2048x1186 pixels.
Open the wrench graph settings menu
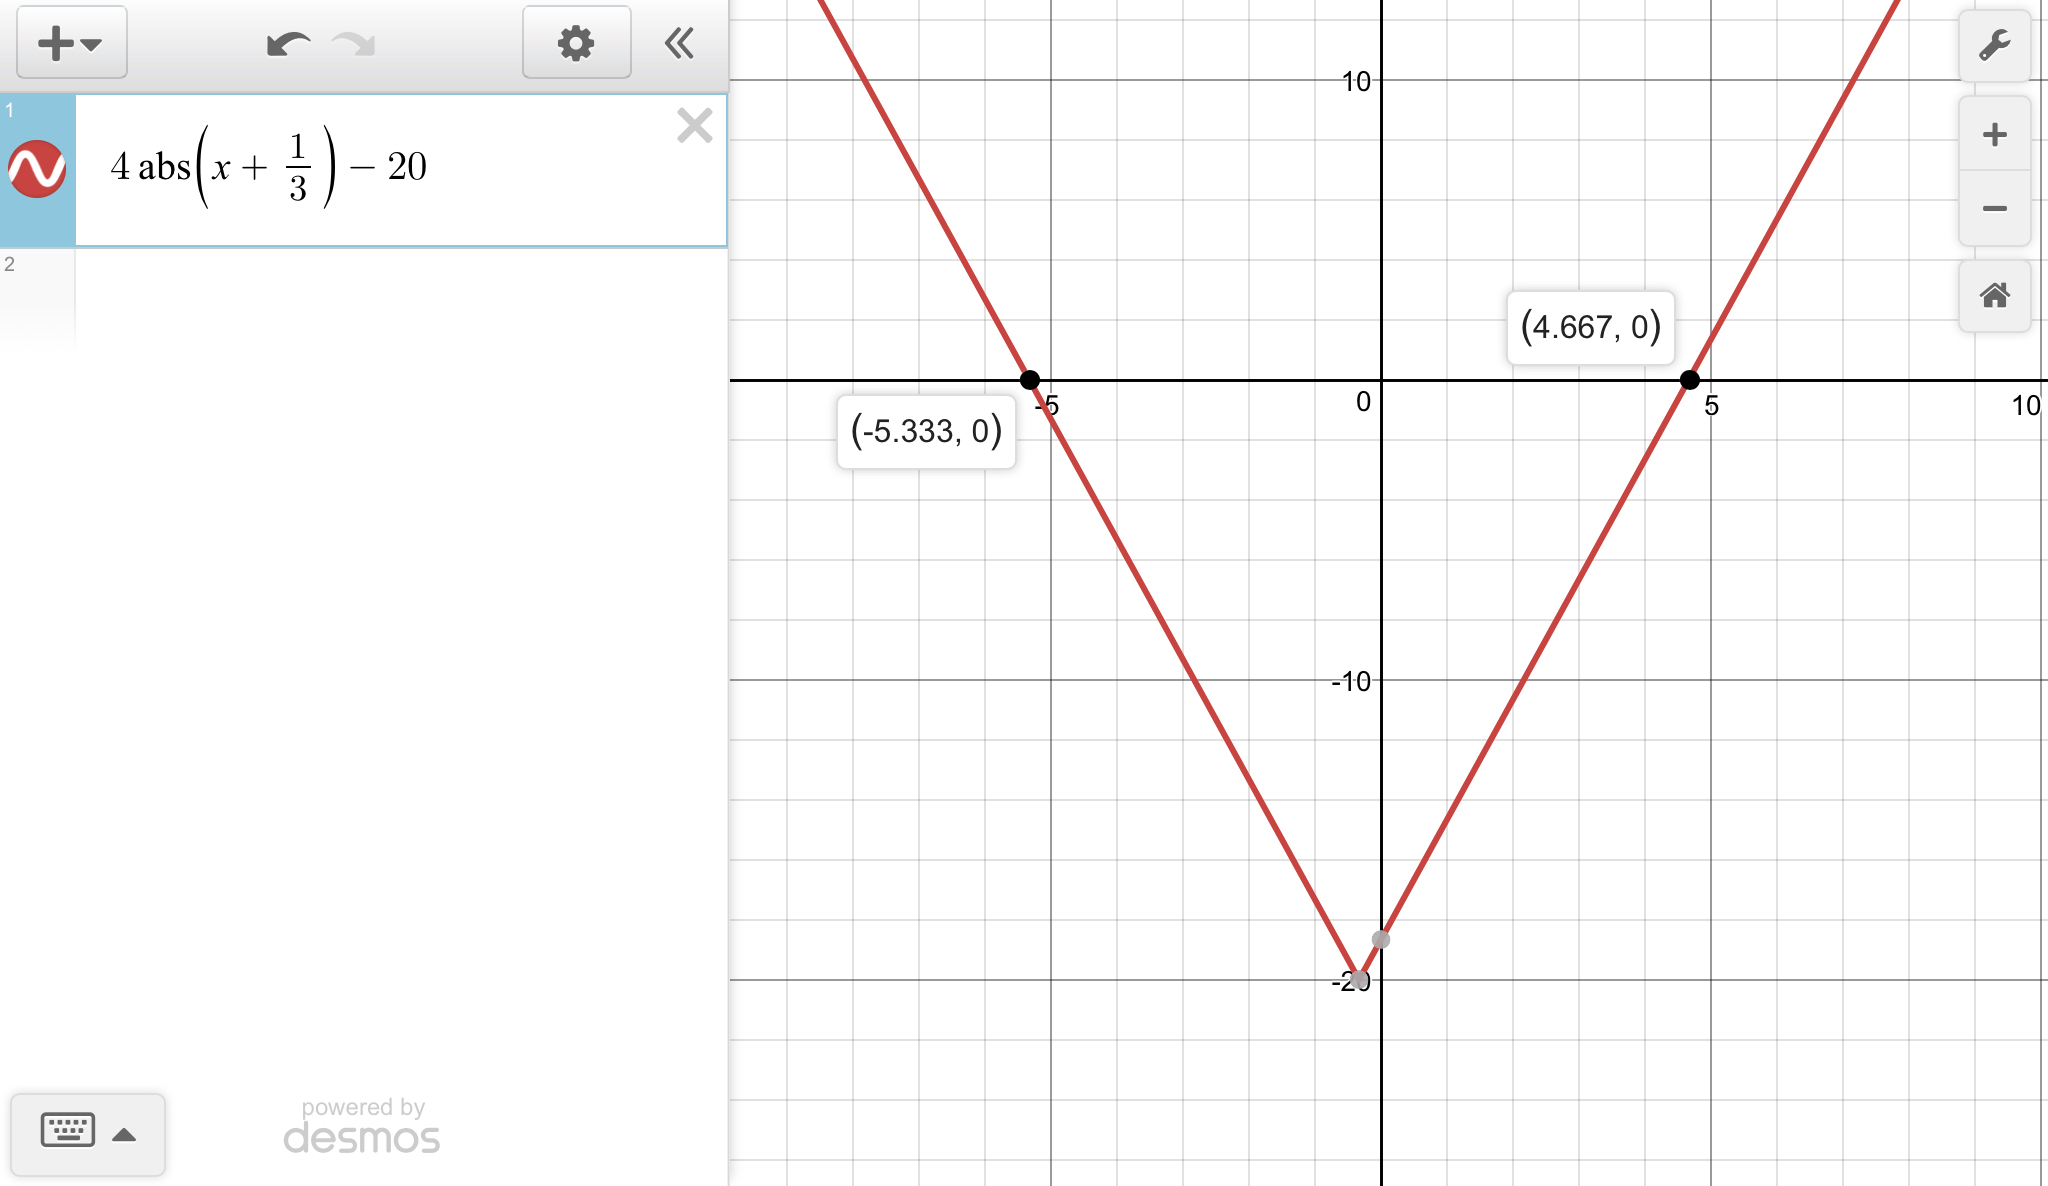(x=1994, y=46)
